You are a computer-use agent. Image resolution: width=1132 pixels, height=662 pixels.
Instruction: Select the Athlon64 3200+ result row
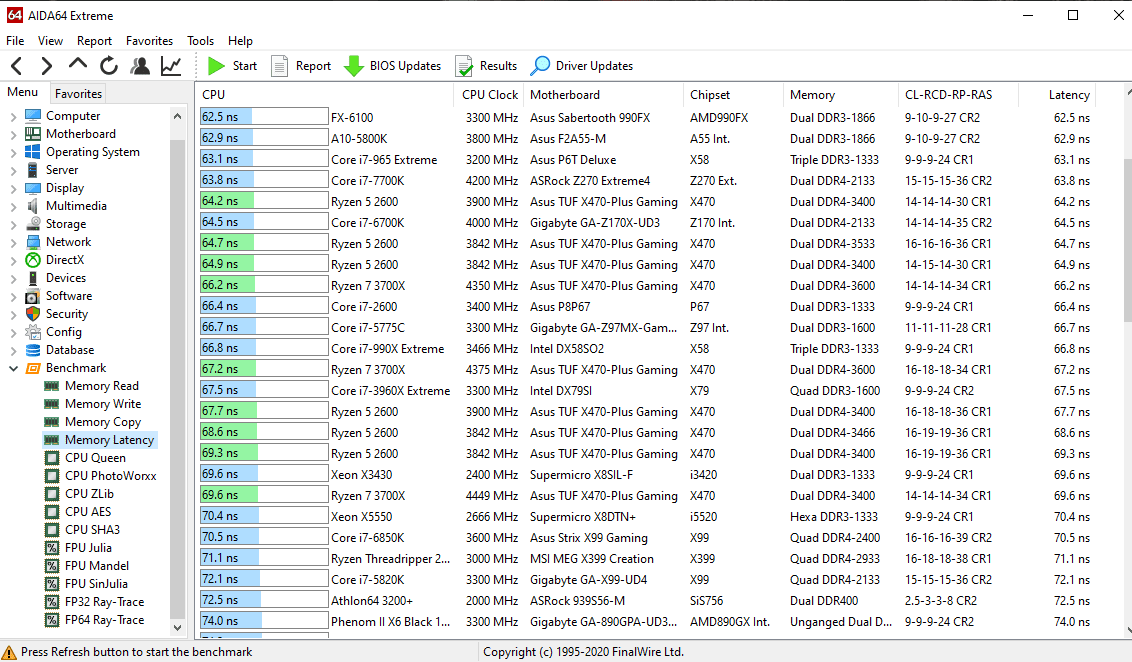[x=646, y=600]
